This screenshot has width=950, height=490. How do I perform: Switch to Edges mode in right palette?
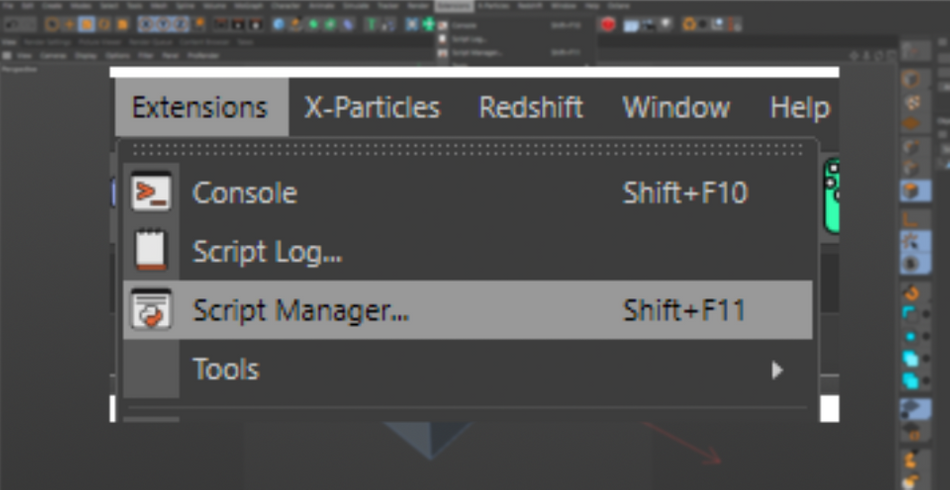[911, 168]
